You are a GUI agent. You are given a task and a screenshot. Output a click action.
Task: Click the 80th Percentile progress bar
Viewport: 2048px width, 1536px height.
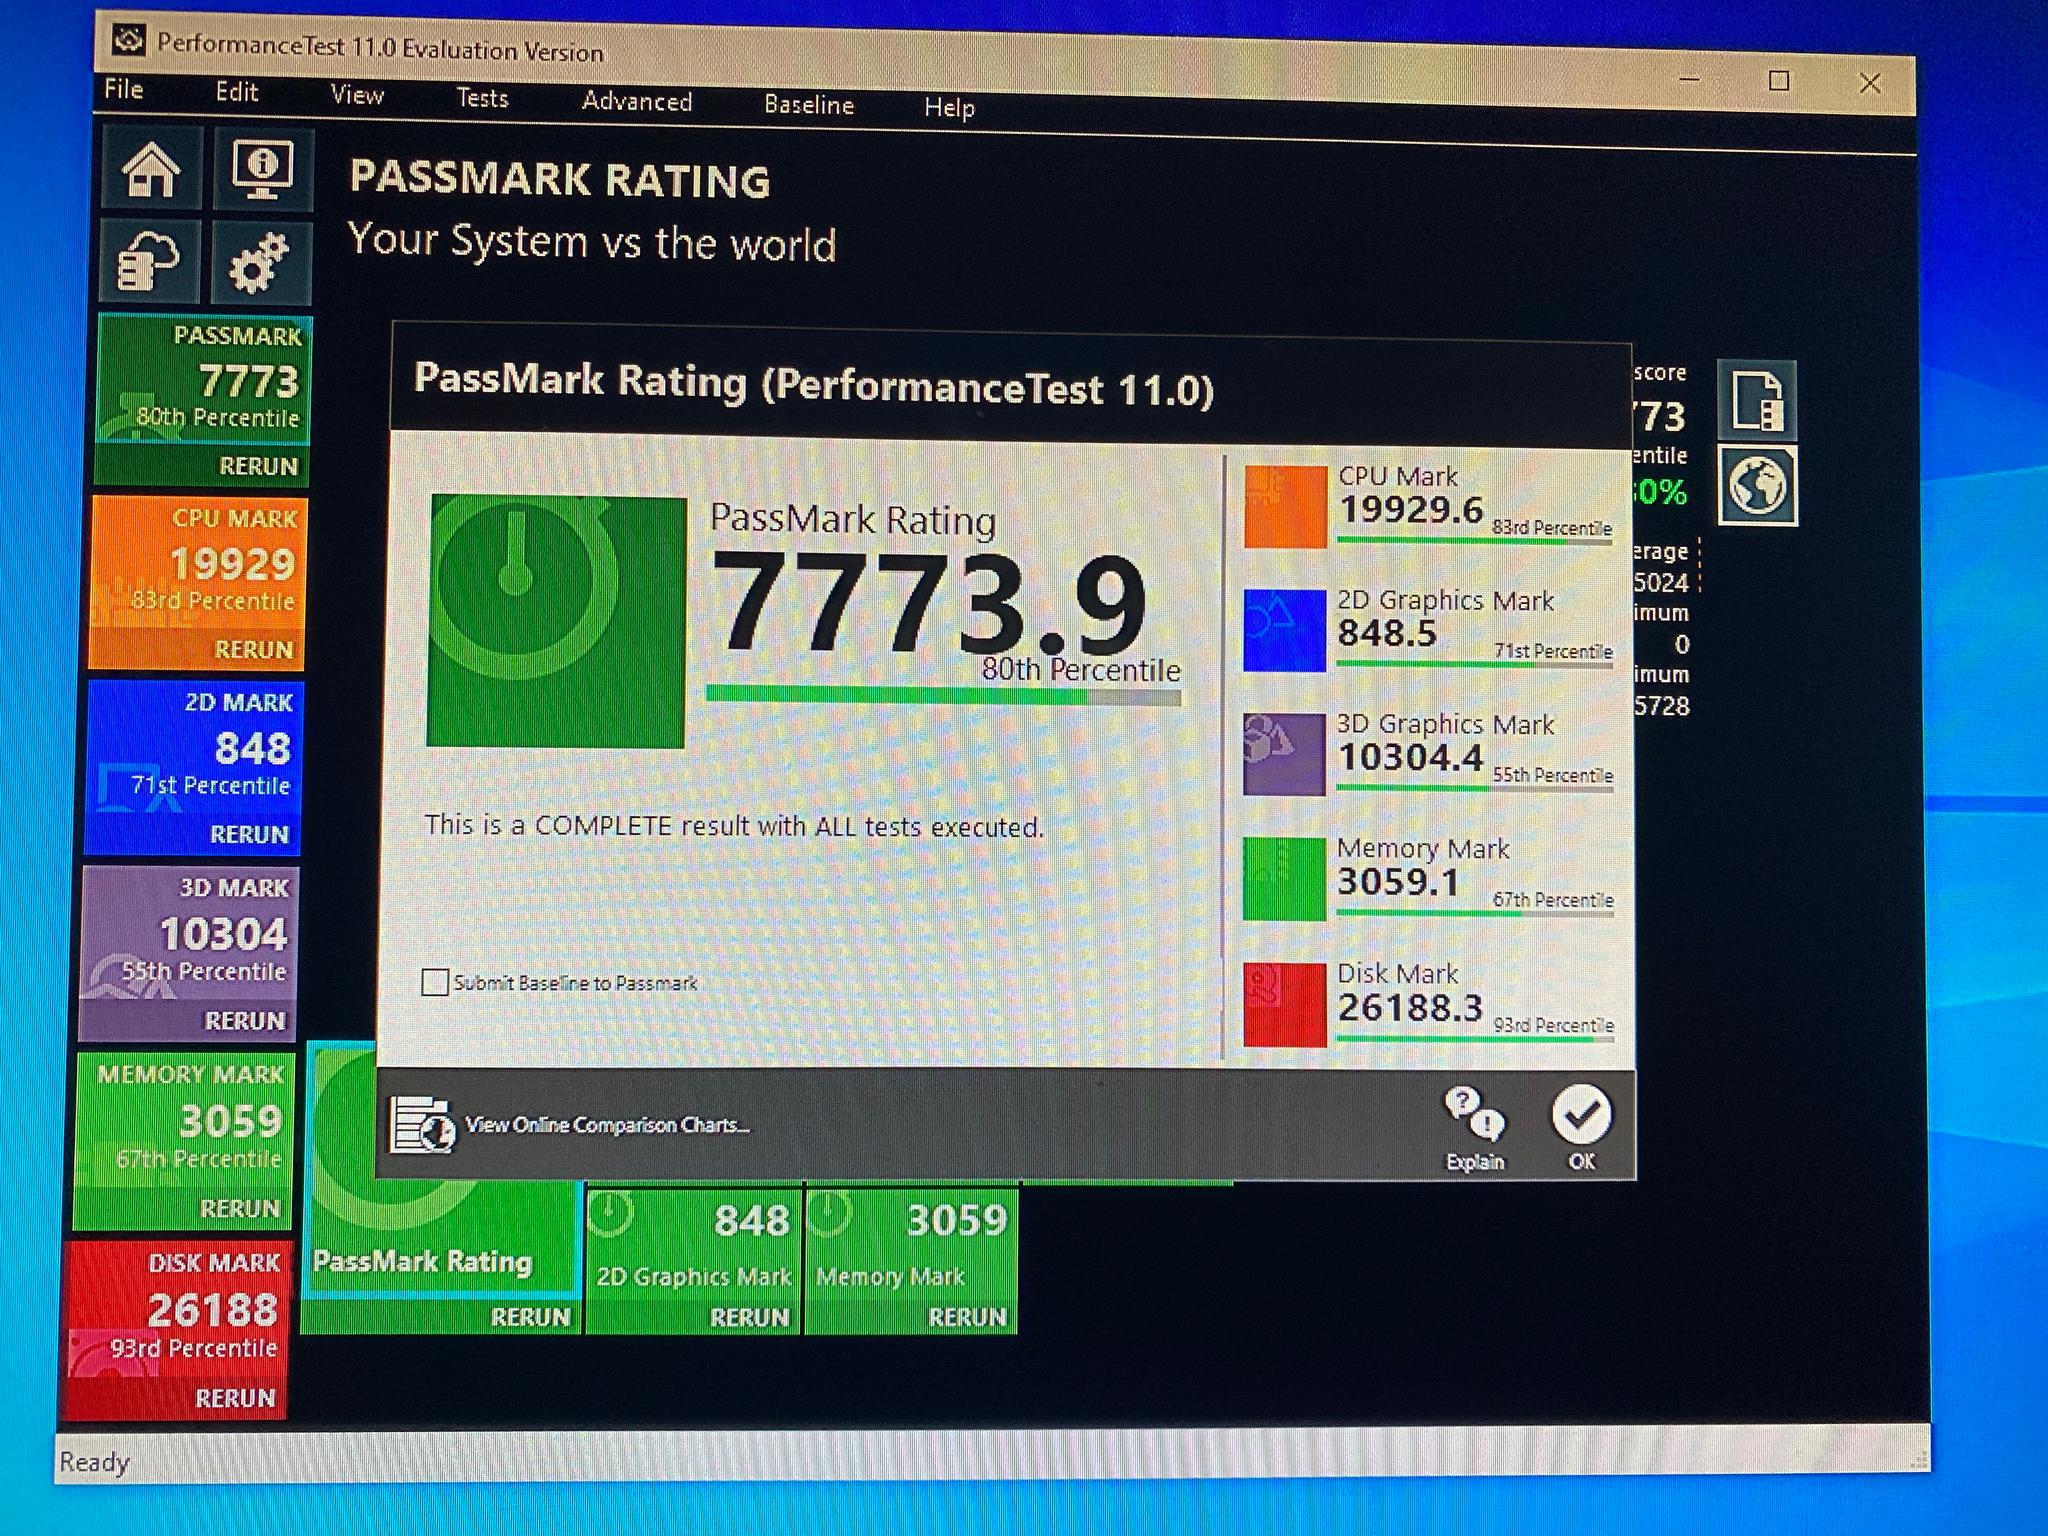click(944, 695)
